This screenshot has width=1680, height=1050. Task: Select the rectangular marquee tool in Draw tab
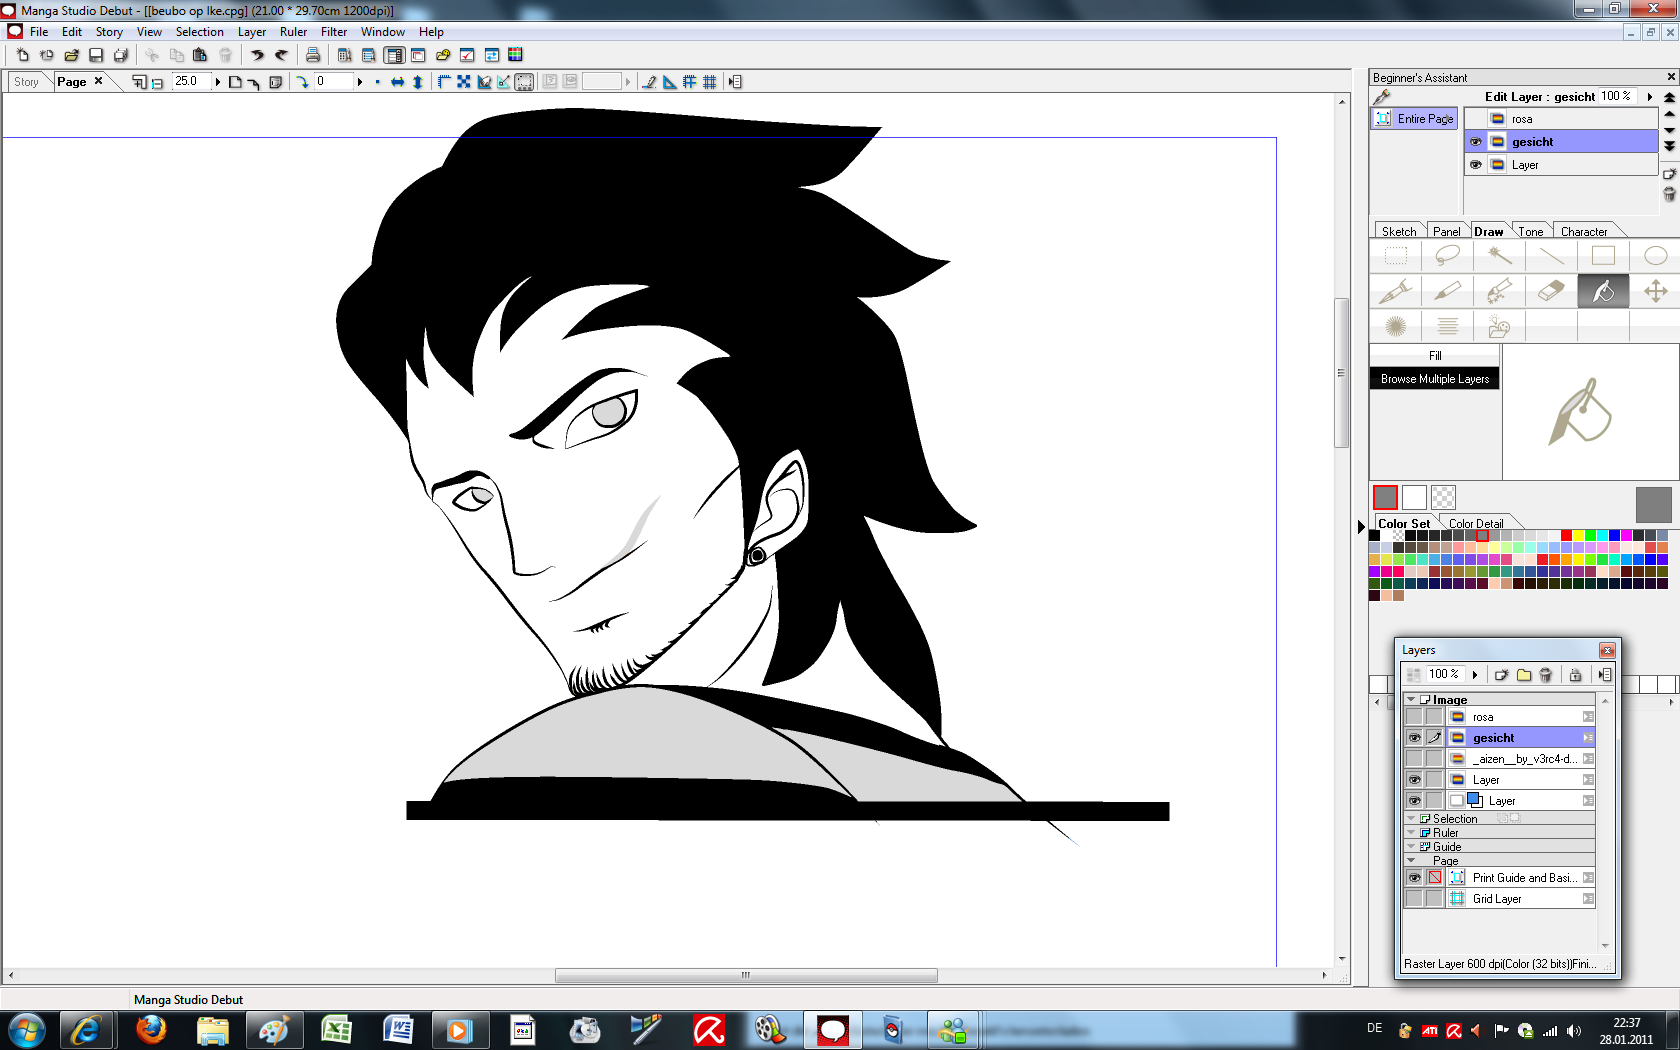tap(1396, 256)
